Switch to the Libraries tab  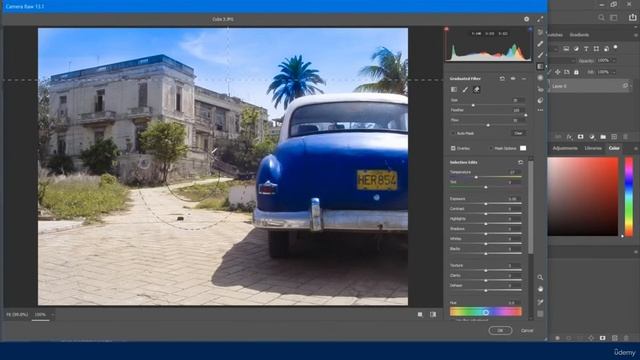pyautogui.click(x=593, y=148)
